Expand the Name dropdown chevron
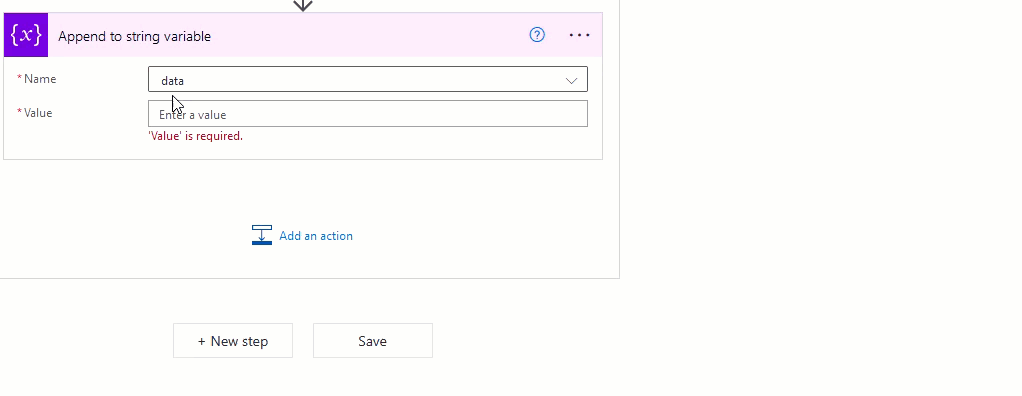The width and height of the screenshot is (1022, 396). tap(572, 81)
